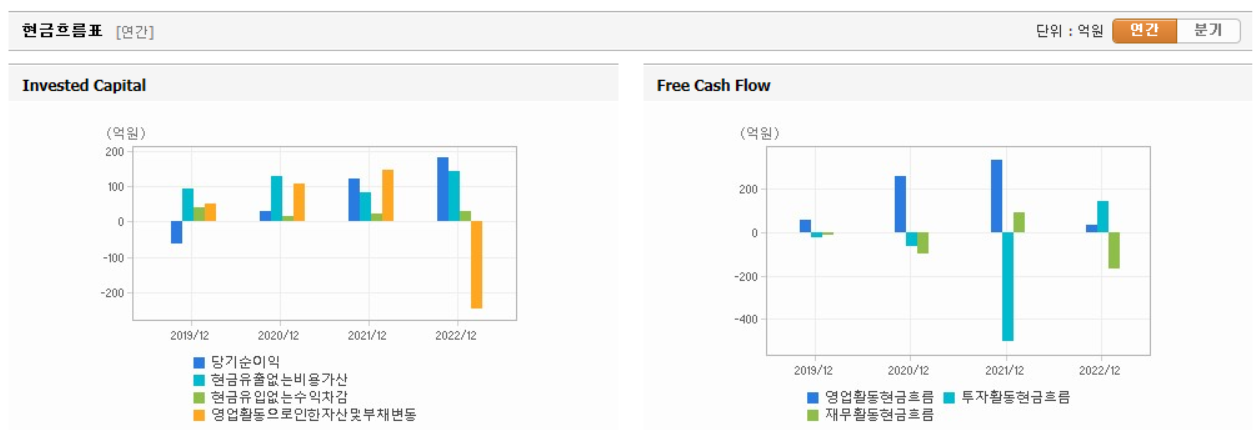This screenshot has width=1258, height=430.
Task: Click the 2021/12 axis label in Invested Capital
Action: click(x=367, y=335)
